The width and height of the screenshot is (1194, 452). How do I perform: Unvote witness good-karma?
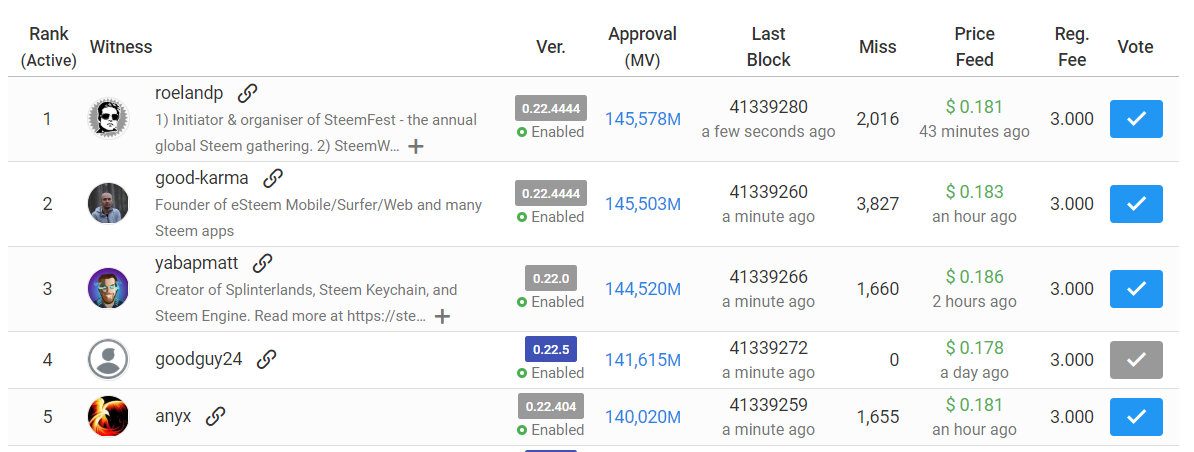tap(1135, 204)
